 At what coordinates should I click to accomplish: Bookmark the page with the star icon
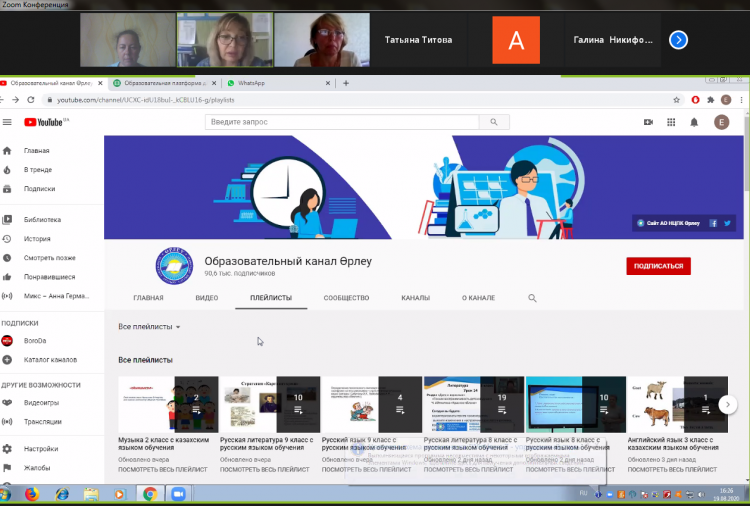[676, 100]
